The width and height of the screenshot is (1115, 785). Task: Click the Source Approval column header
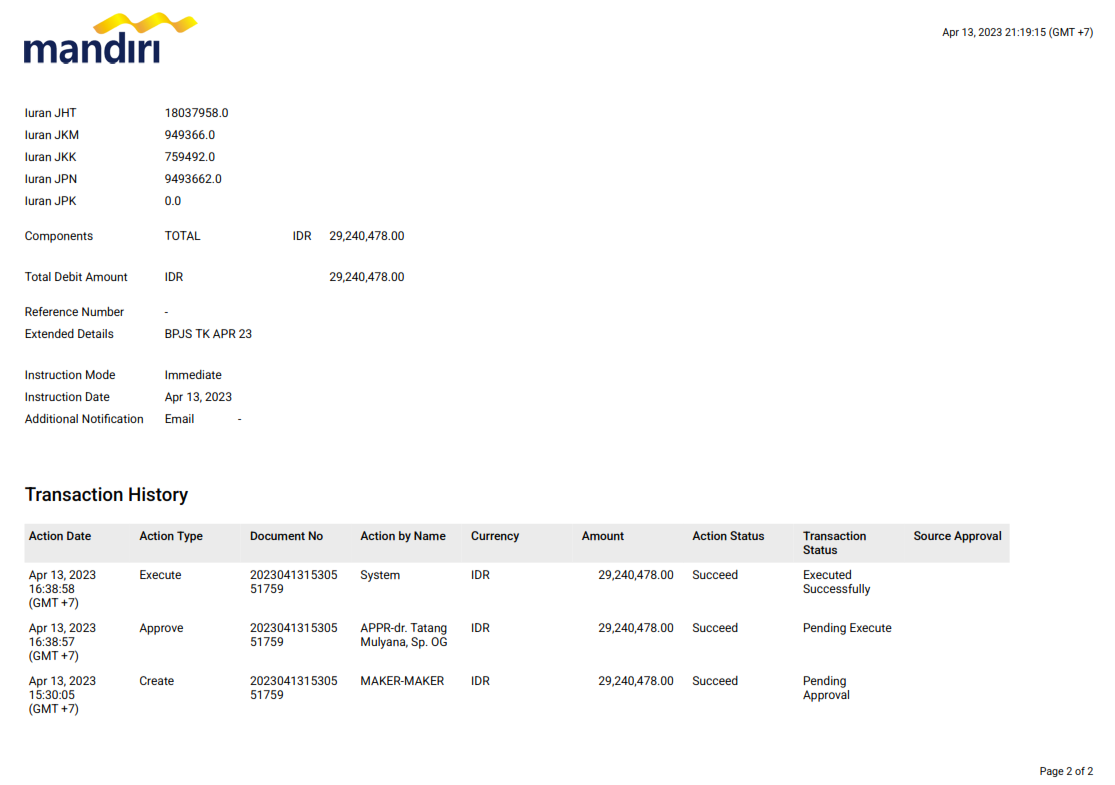[957, 536]
